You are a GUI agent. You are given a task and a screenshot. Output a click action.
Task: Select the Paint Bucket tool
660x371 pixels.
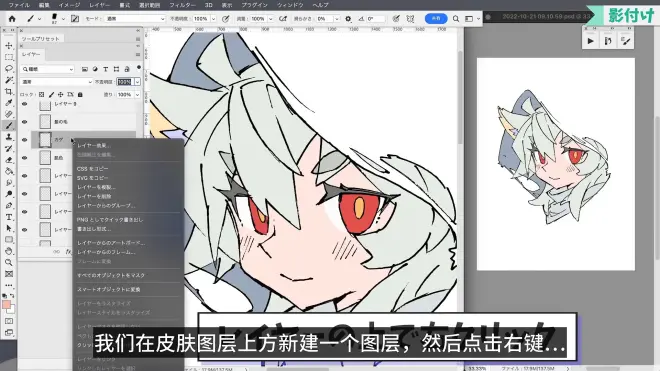[8, 171]
